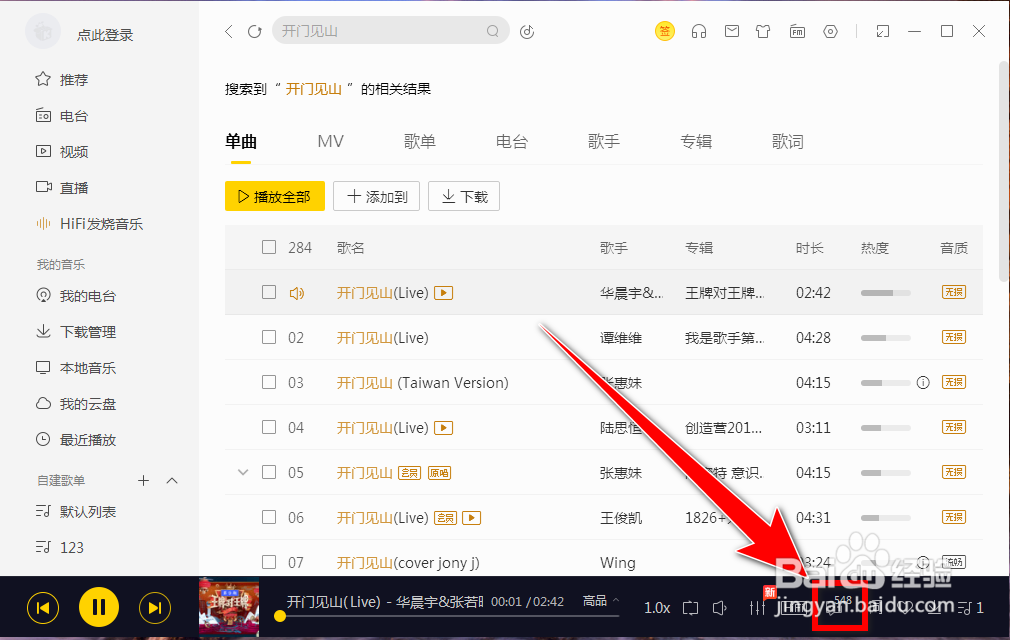Open the MV icon on song row 04
The image size is (1010, 640).
click(x=444, y=428)
